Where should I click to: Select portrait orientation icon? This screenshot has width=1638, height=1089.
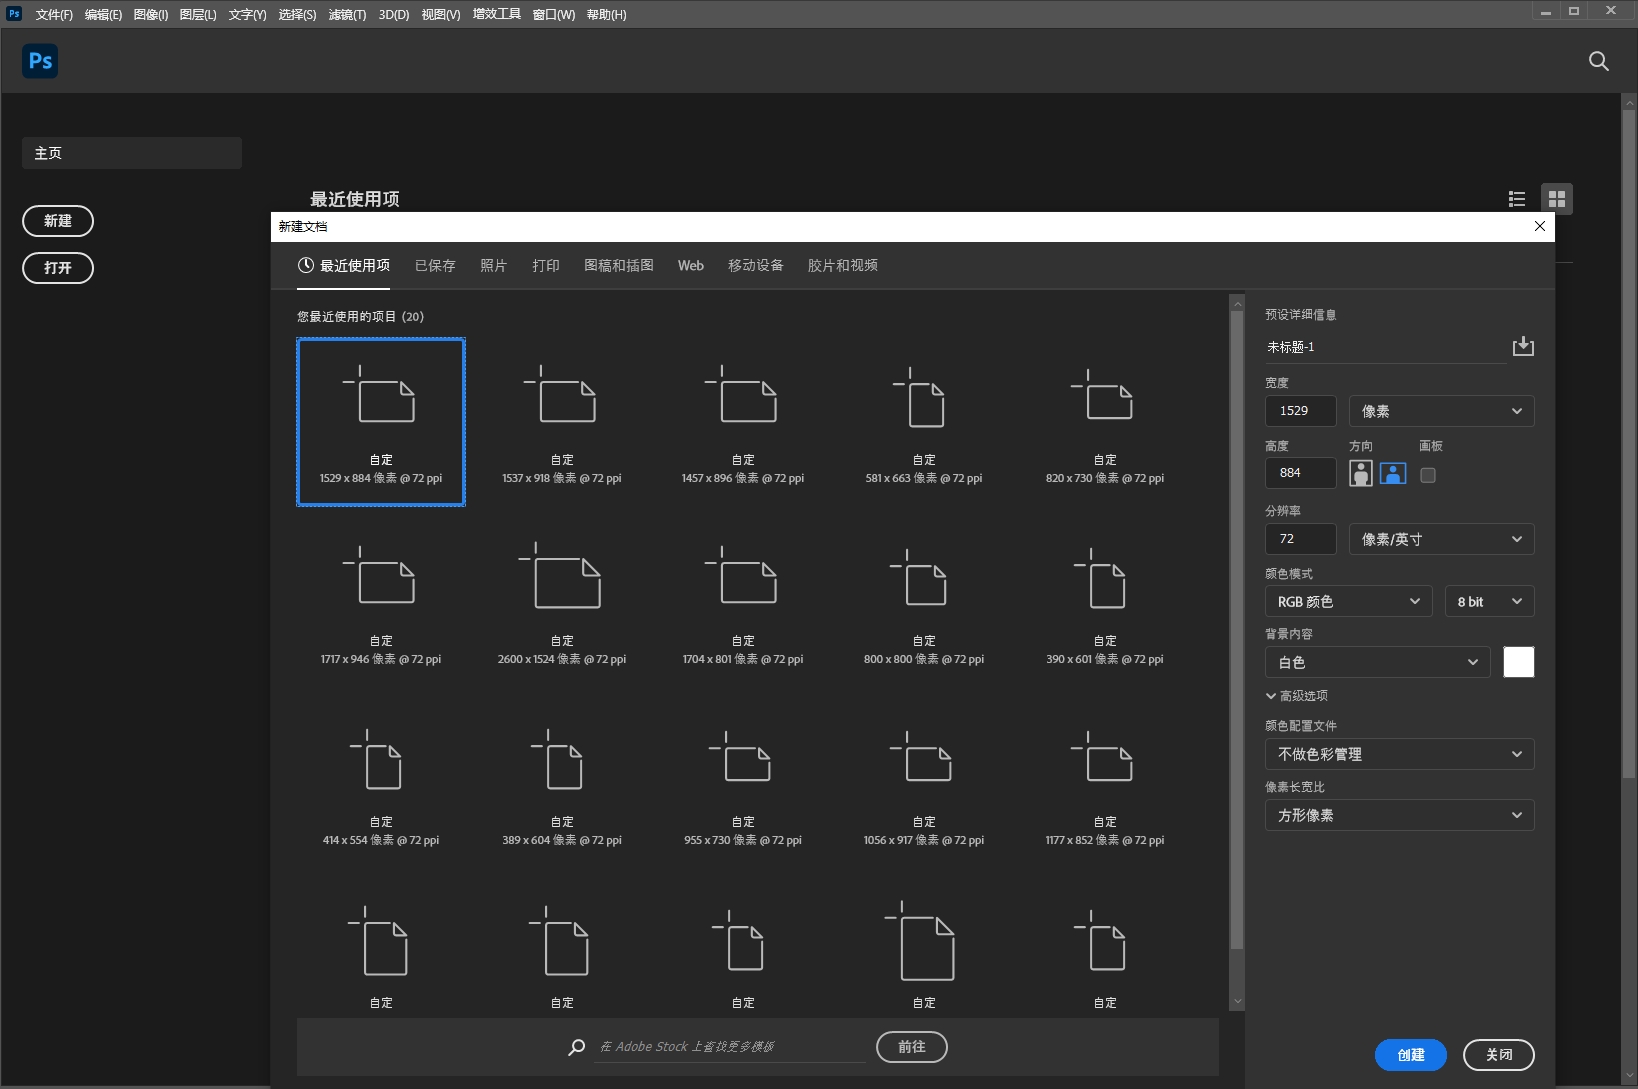click(1360, 474)
